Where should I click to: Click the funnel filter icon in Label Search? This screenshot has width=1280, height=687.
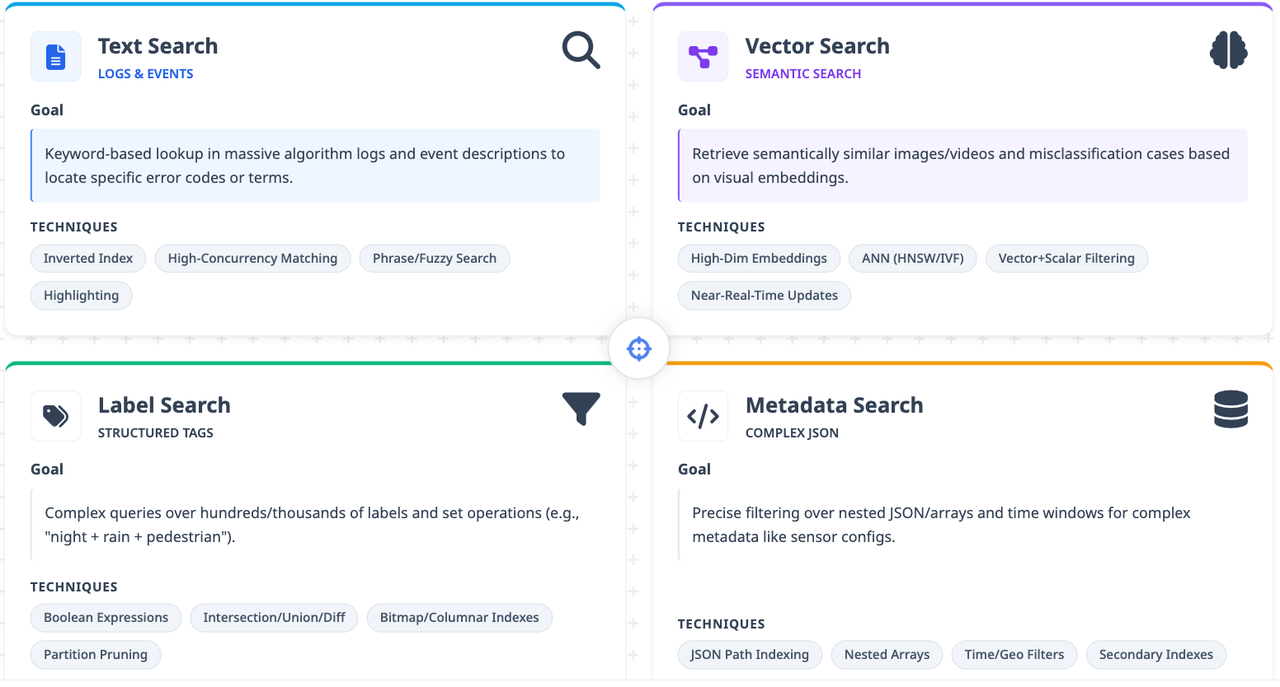pos(581,408)
